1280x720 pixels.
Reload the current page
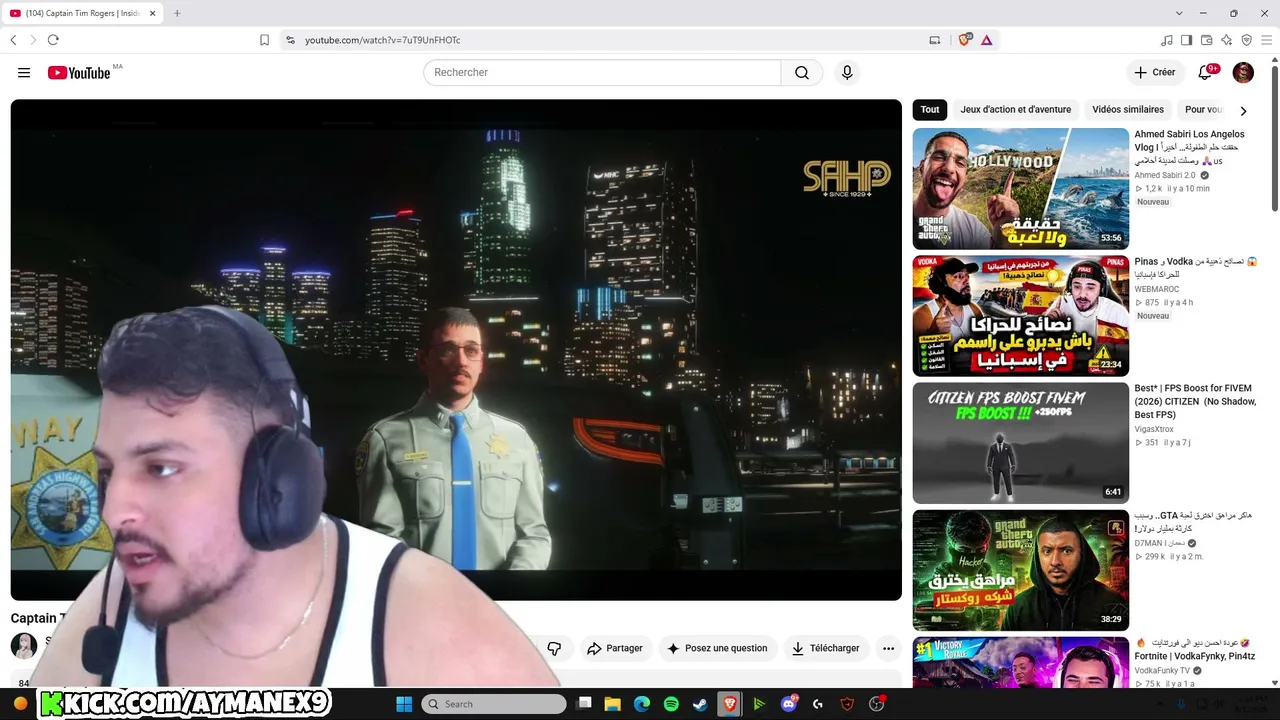click(53, 40)
